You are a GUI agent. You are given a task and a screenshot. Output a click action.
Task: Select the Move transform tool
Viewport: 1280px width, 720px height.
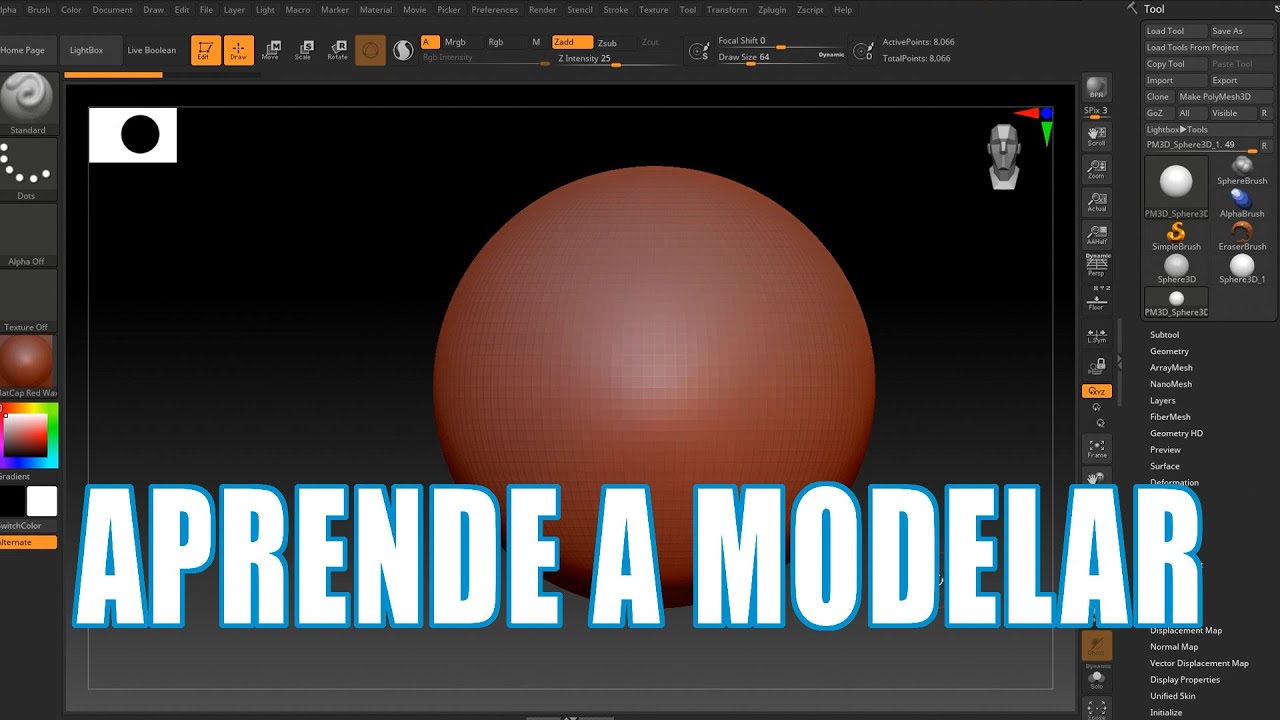pos(271,50)
